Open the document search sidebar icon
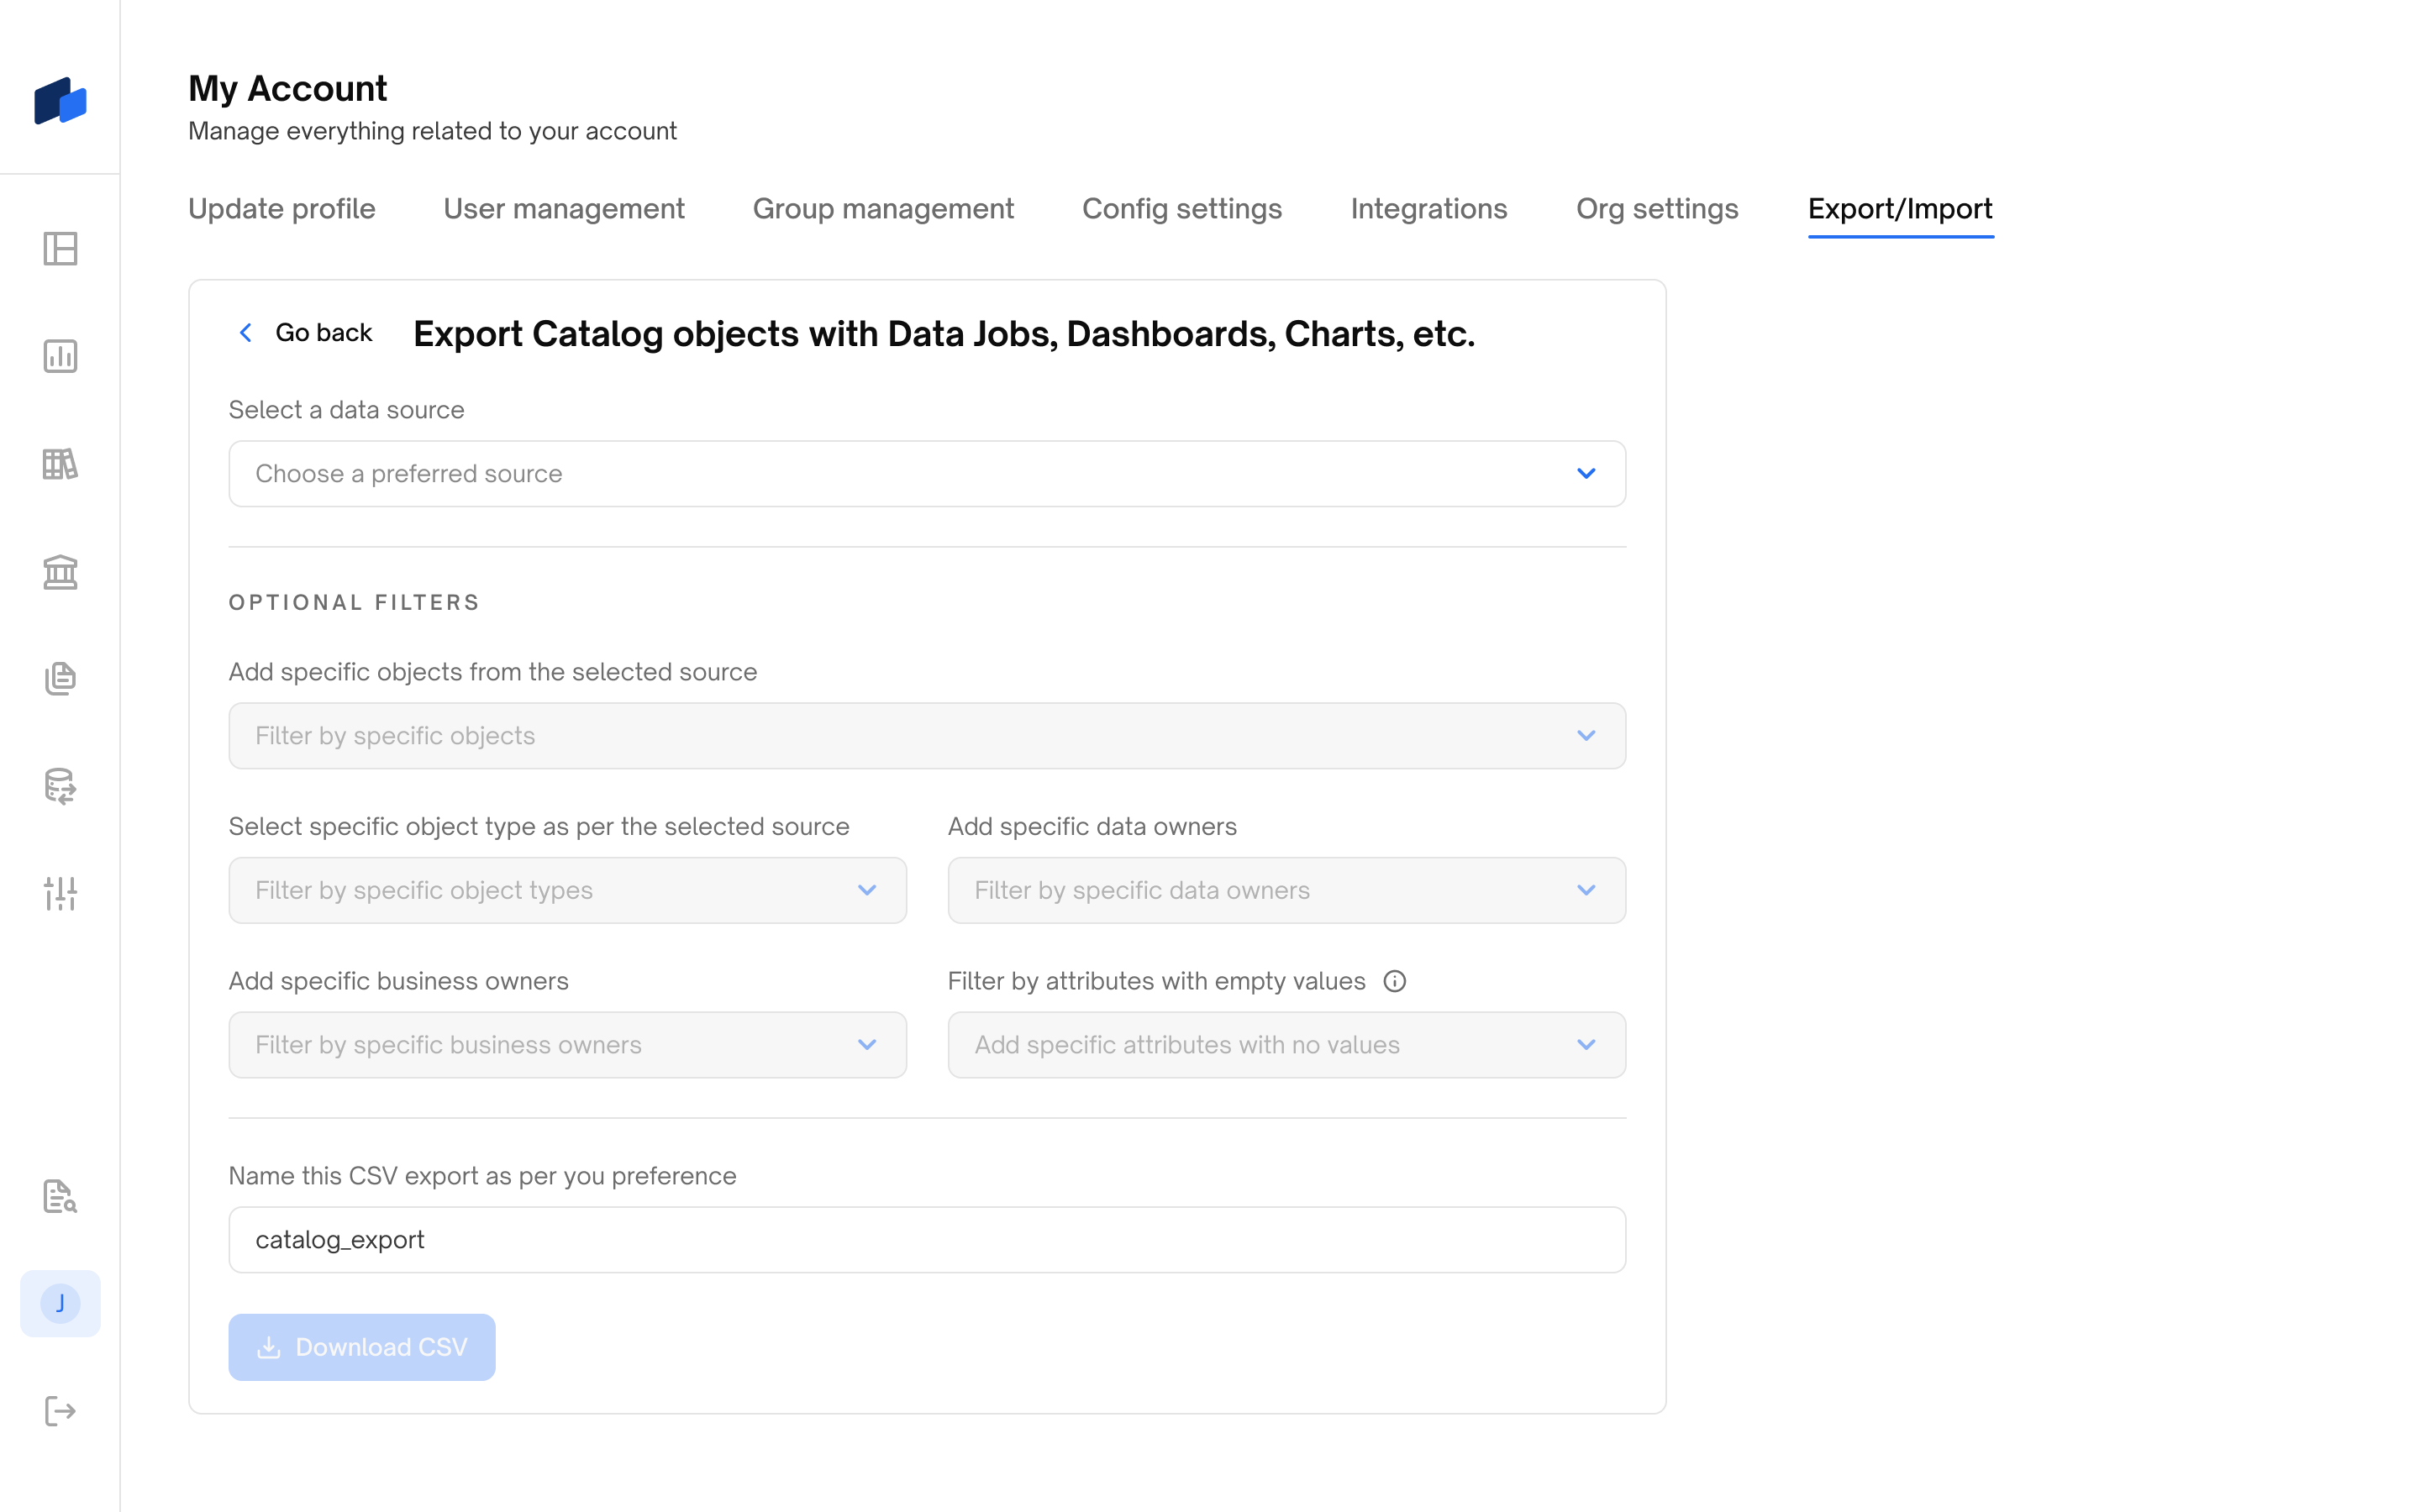 pyautogui.click(x=60, y=1196)
